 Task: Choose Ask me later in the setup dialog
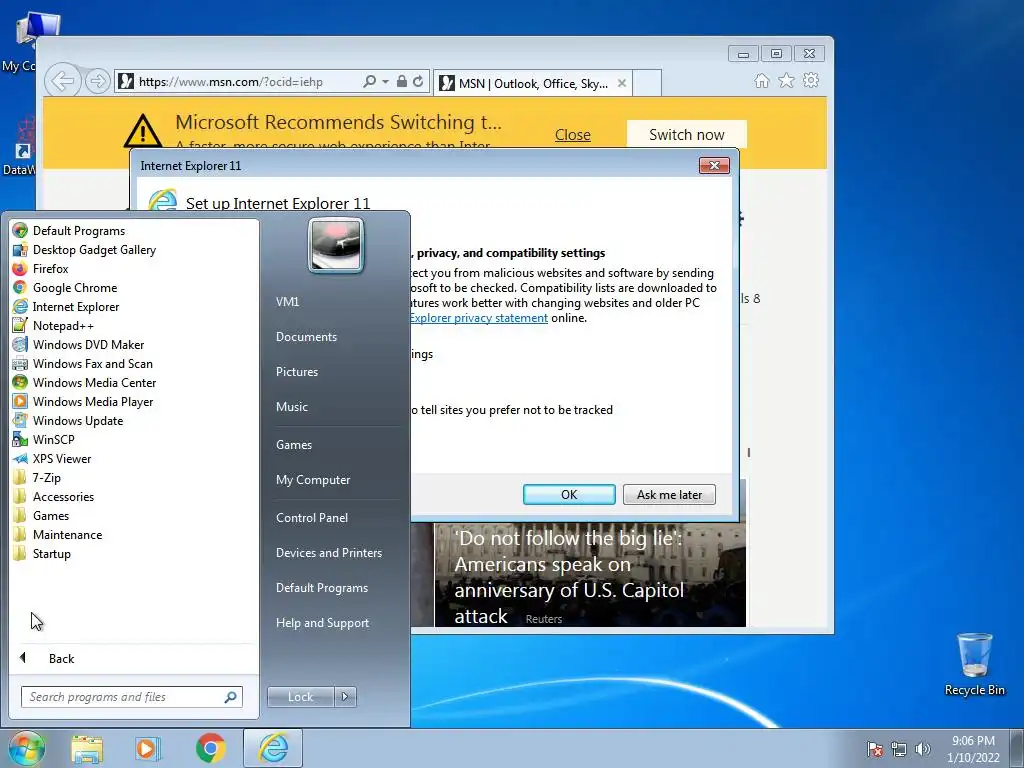669,494
